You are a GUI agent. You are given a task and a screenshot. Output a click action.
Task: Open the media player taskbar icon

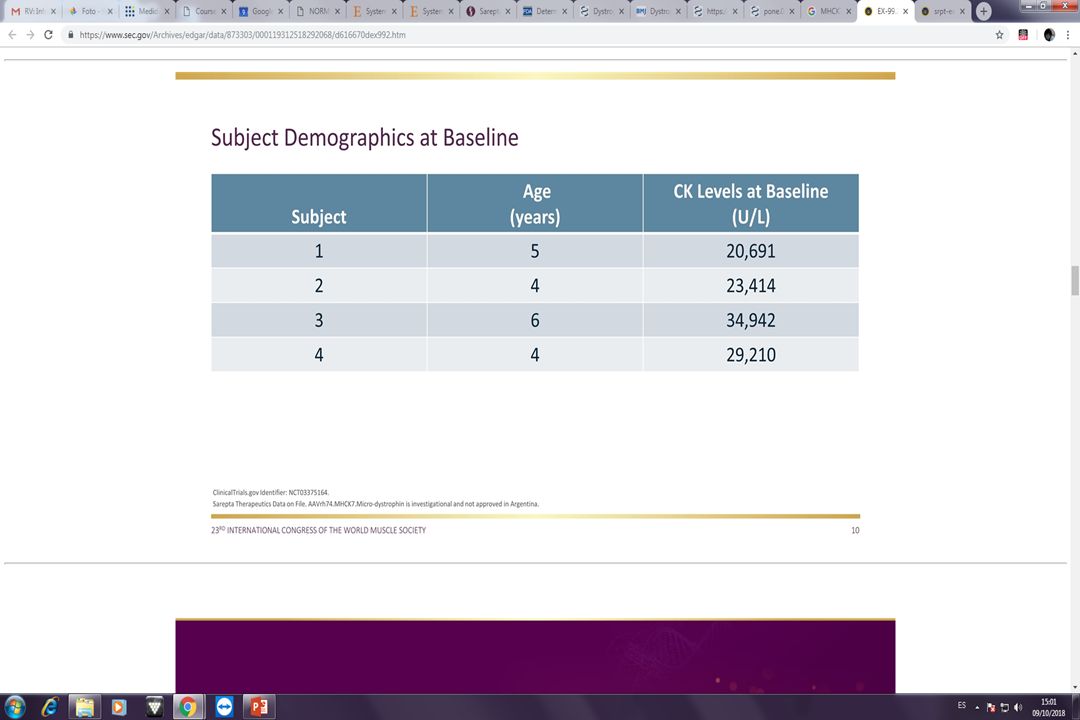coord(119,706)
